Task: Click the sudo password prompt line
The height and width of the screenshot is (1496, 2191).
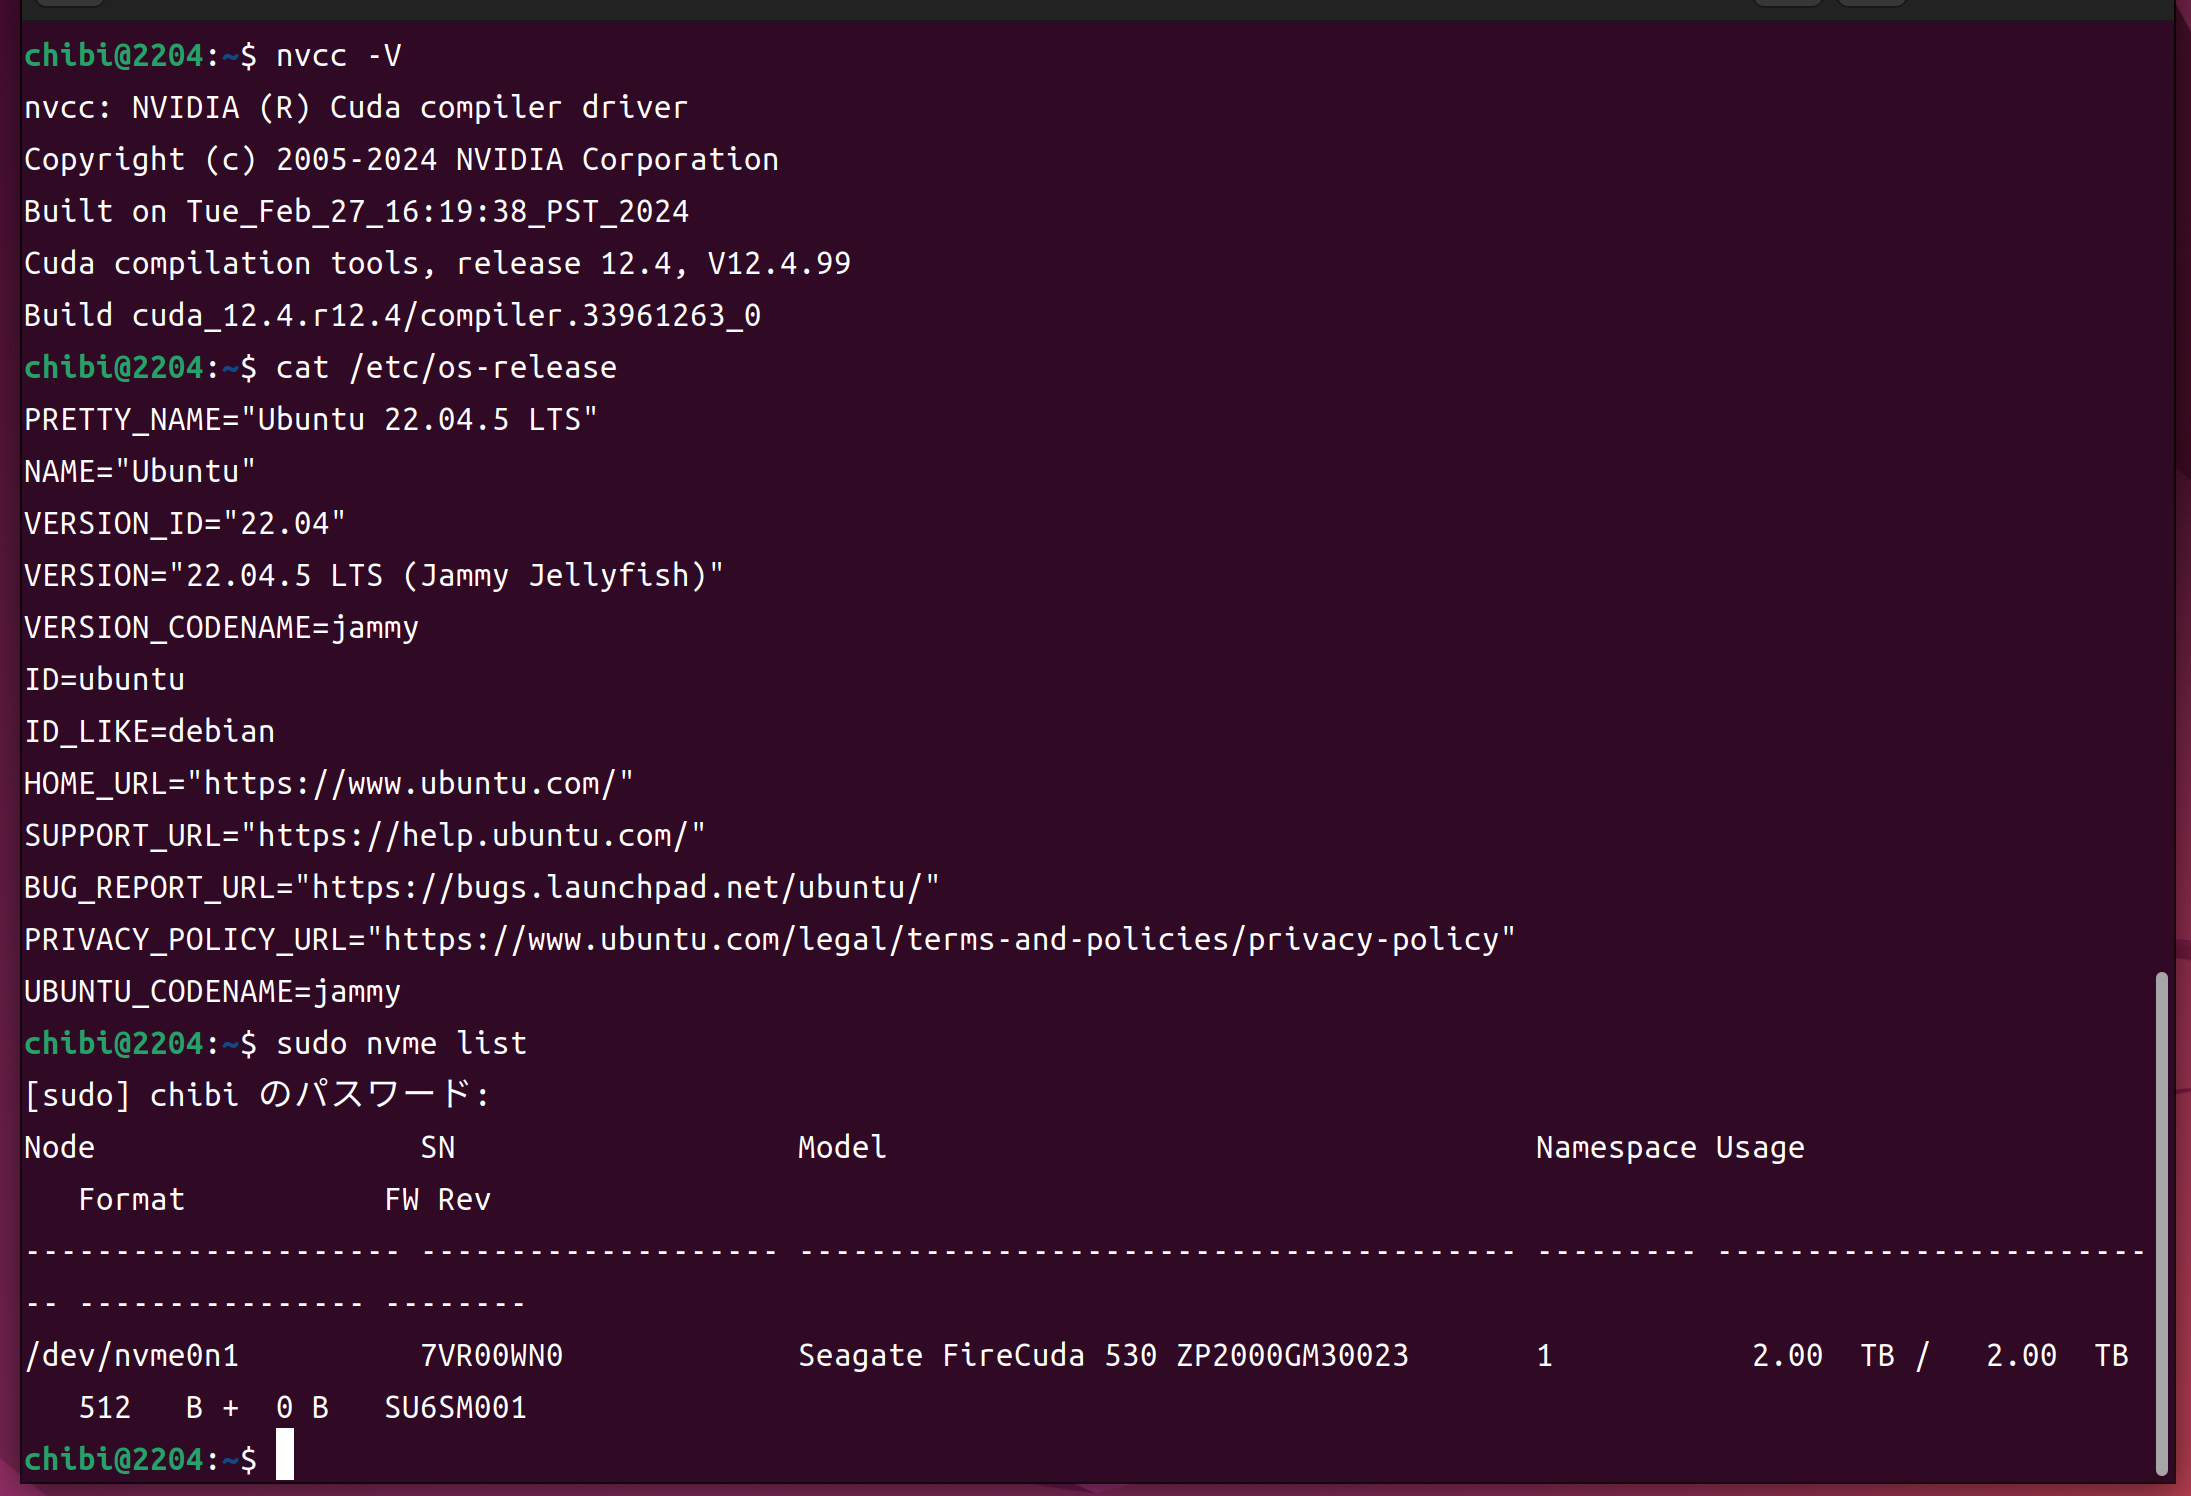Action: click(257, 1096)
